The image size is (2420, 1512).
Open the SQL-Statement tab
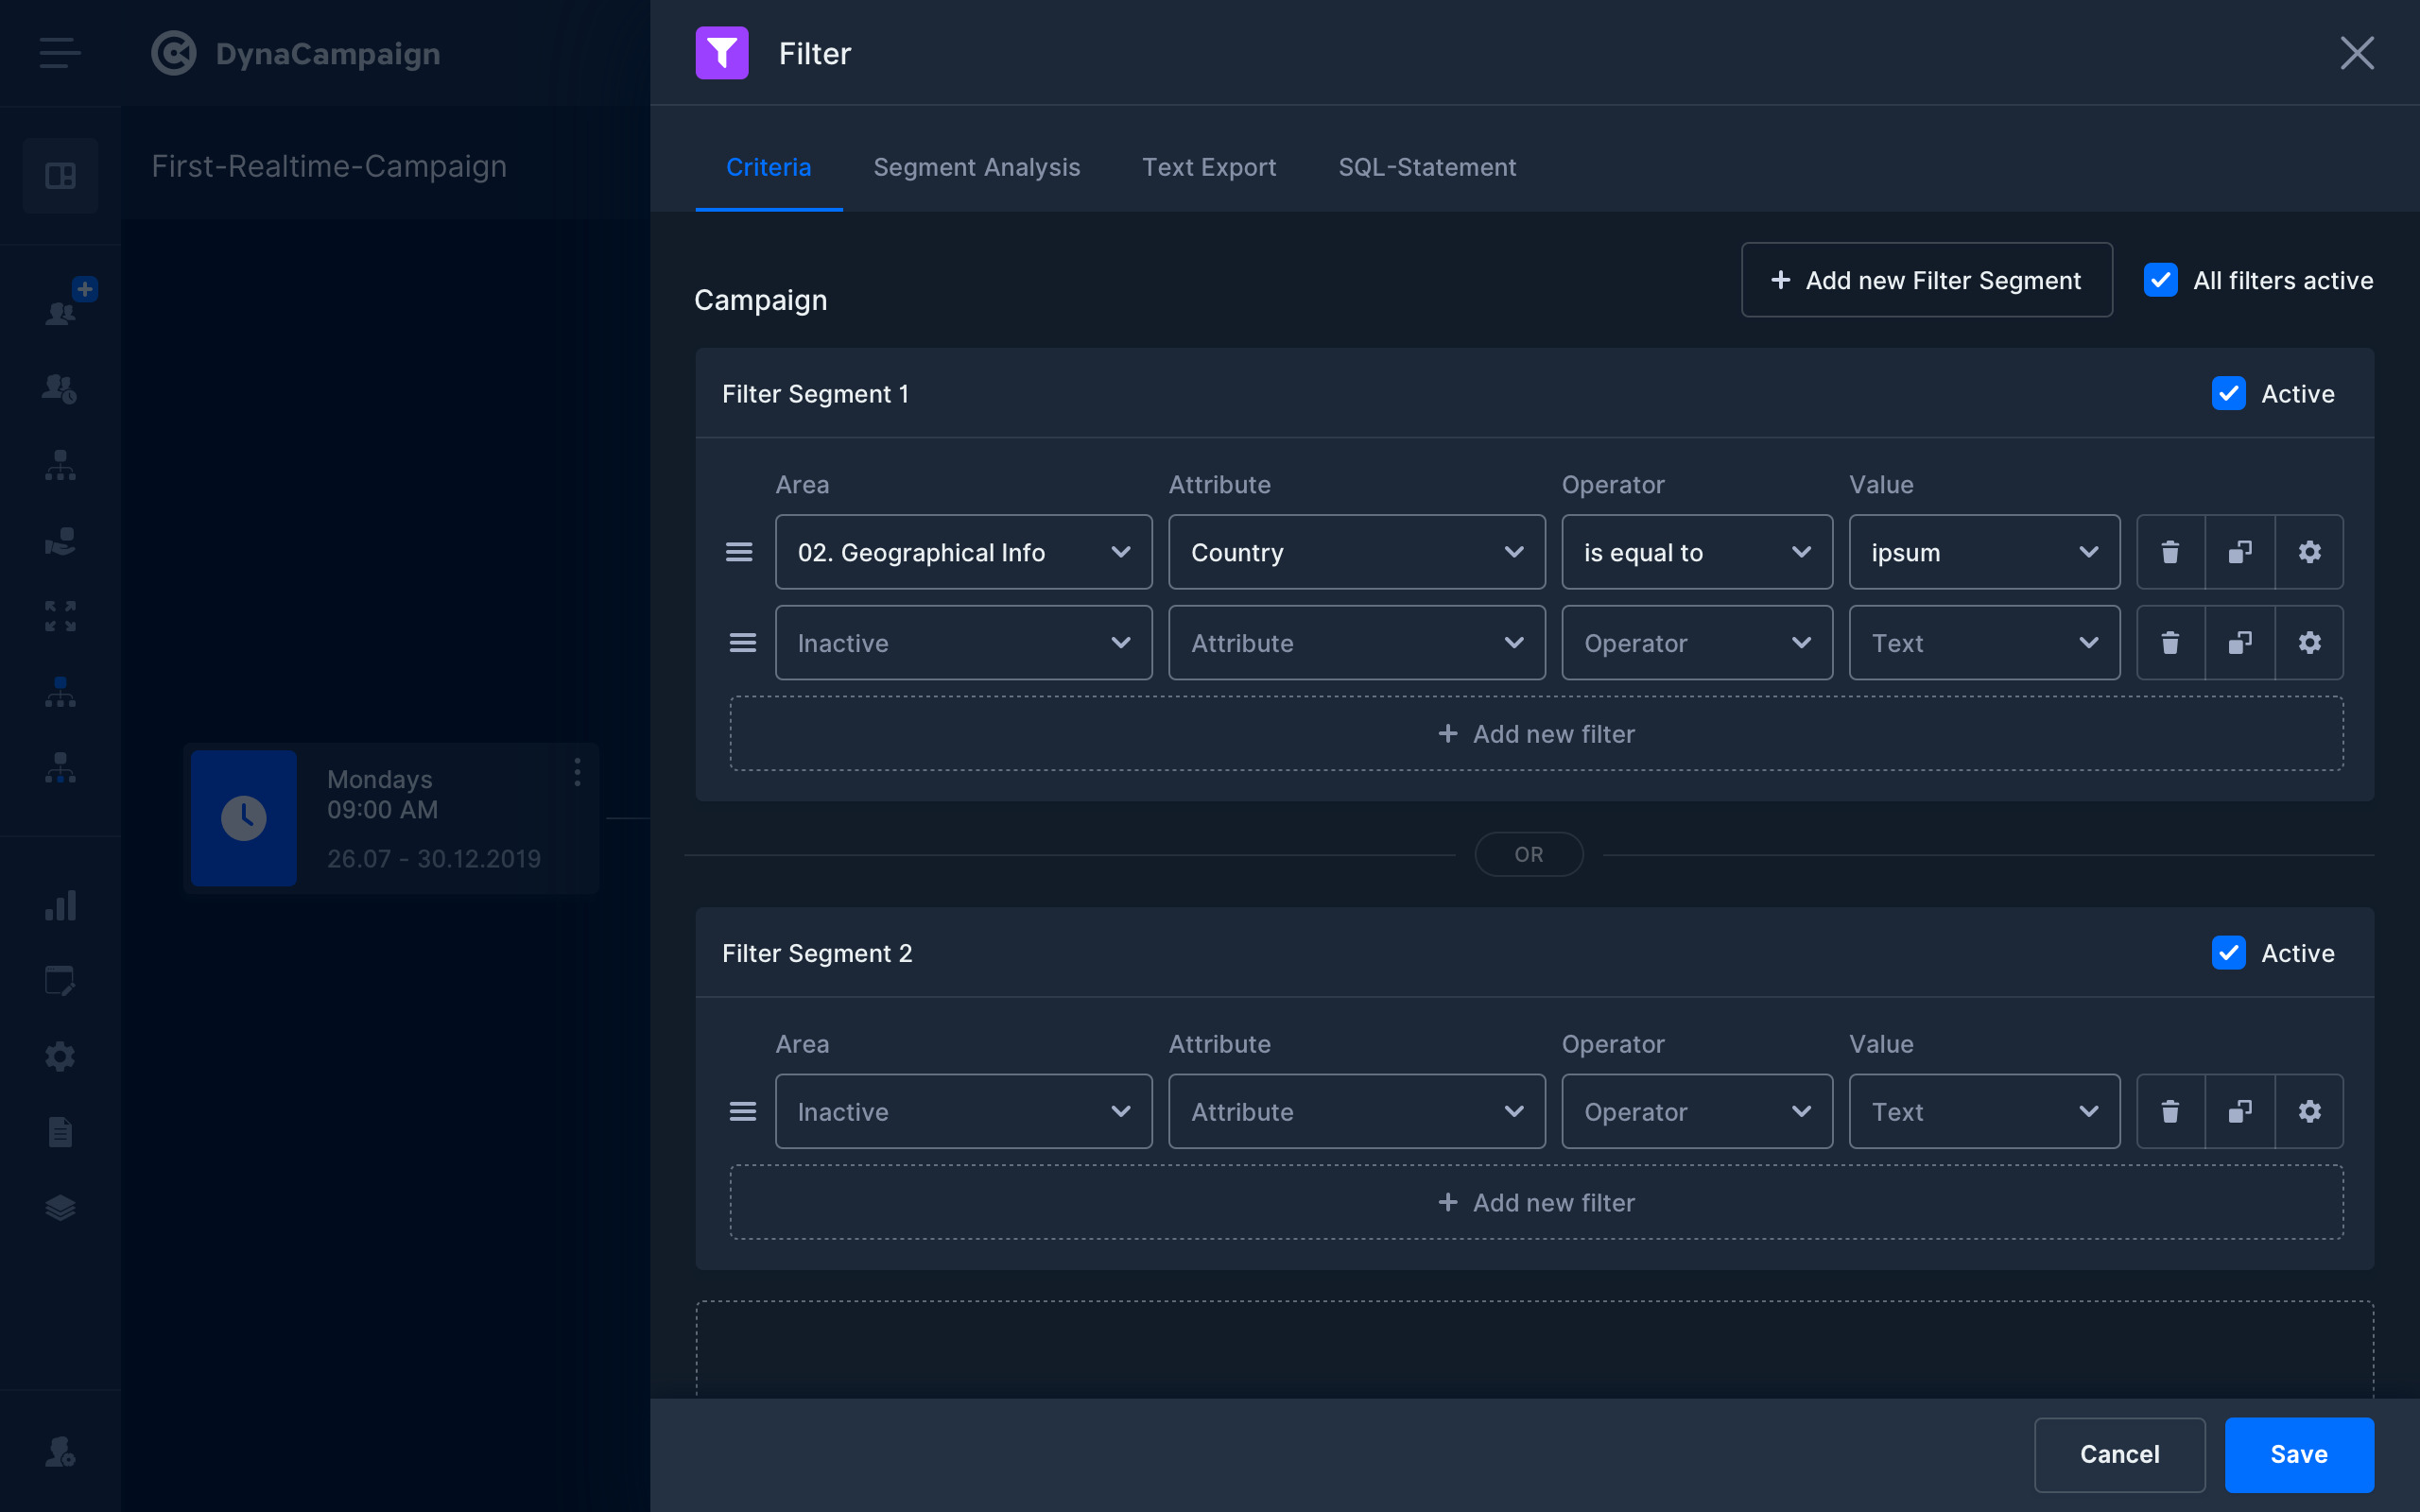(x=1427, y=167)
